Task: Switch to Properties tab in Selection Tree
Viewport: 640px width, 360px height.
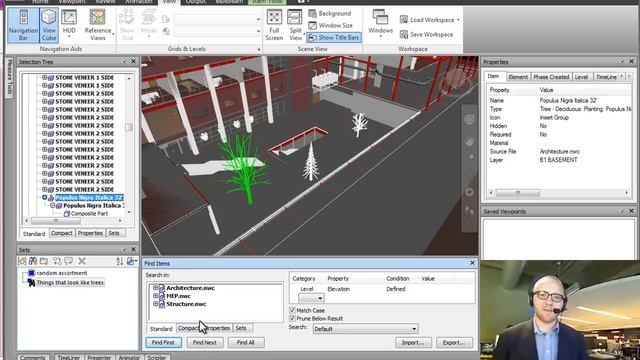Action: (x=90, y=233)
